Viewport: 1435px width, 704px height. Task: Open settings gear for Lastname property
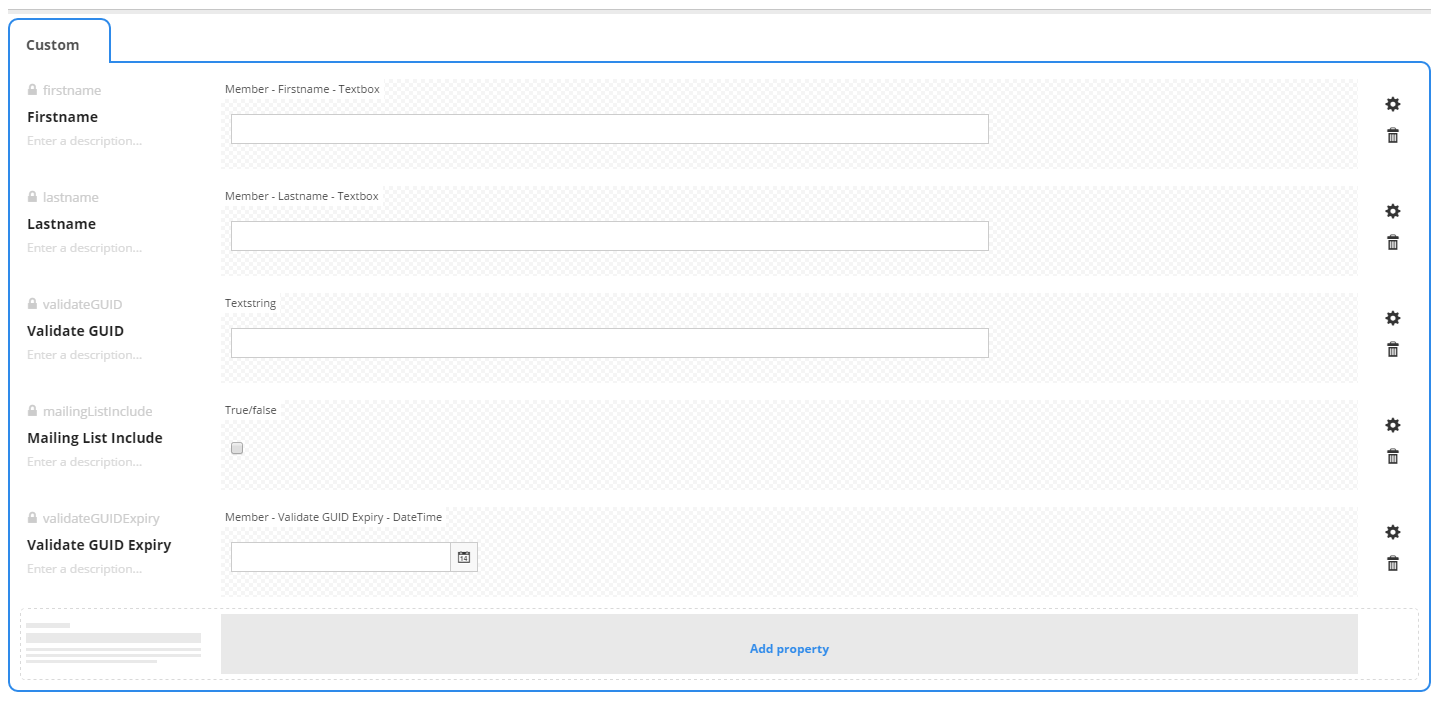pos(1392,211)
